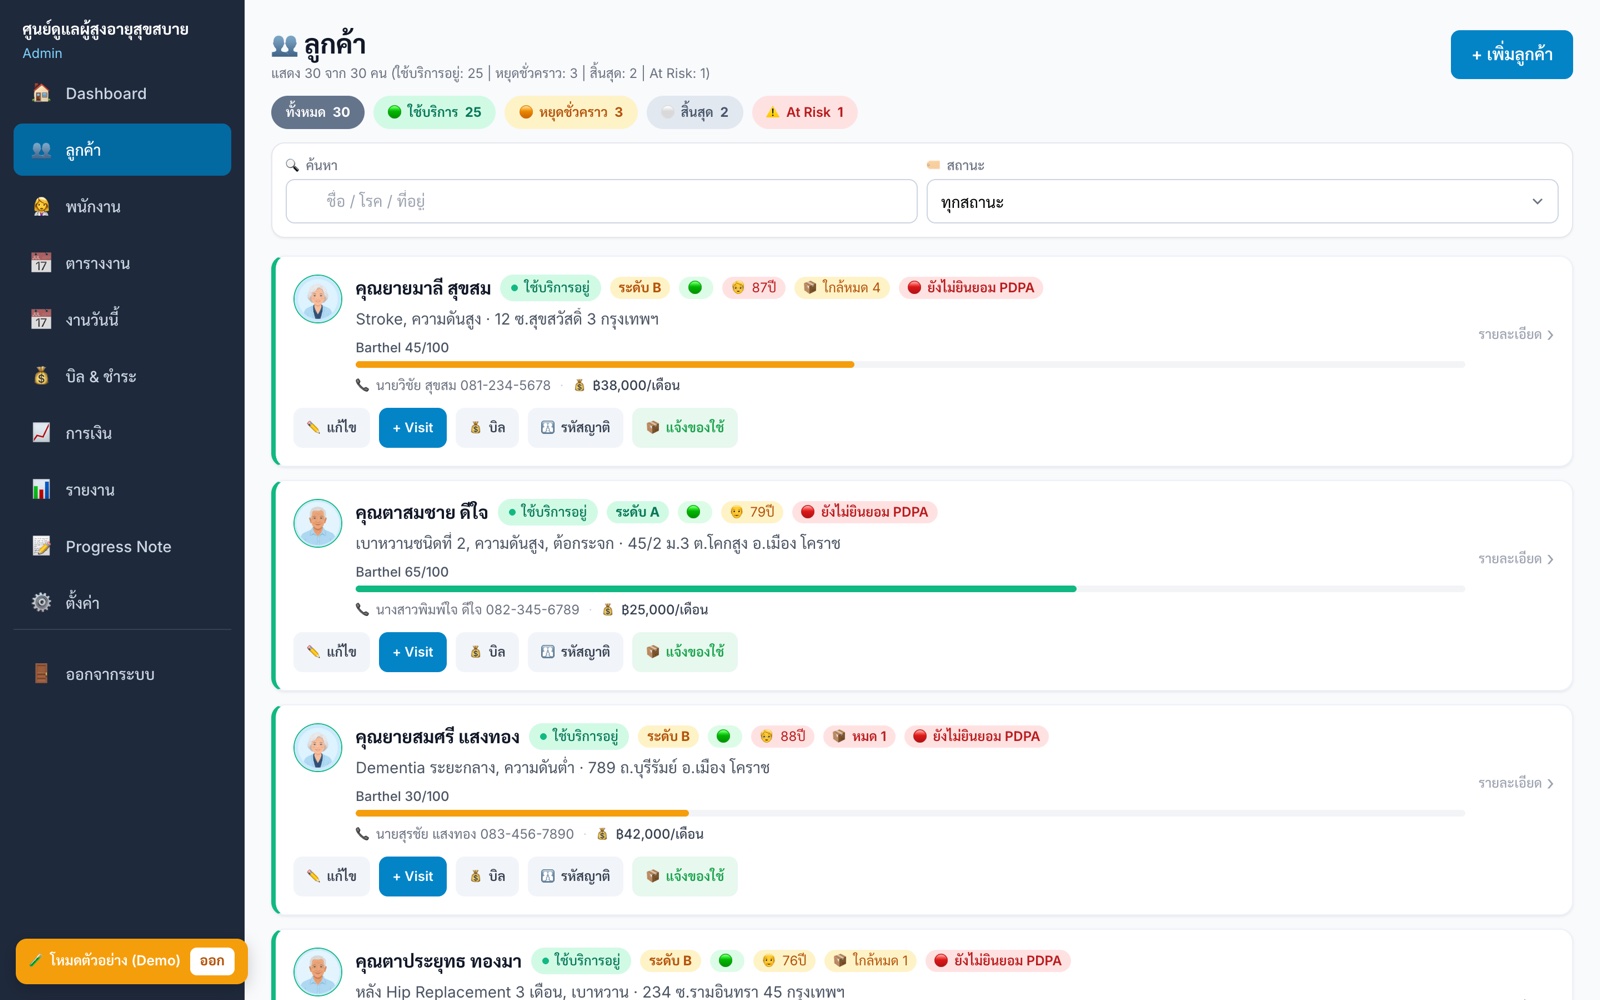Filter by หยุดชั่วคราว 3 chip
The height and width of the screenshot is (1000, 1600).
pos(571,112)
